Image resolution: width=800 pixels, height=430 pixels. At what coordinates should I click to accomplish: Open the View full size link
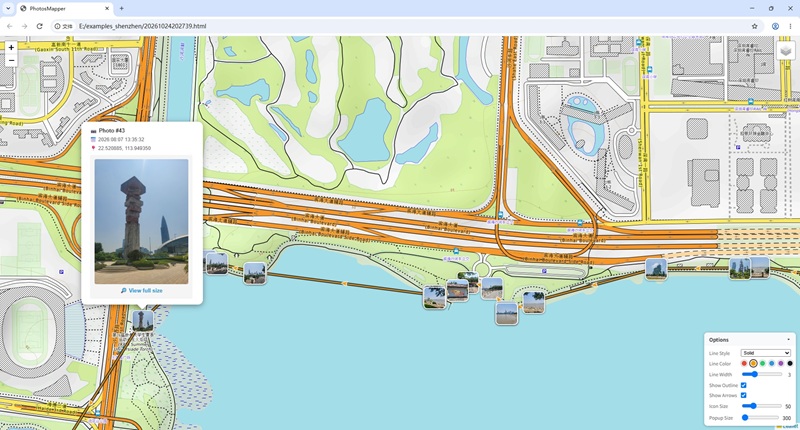pyautogui.click(x=142, y=290)
